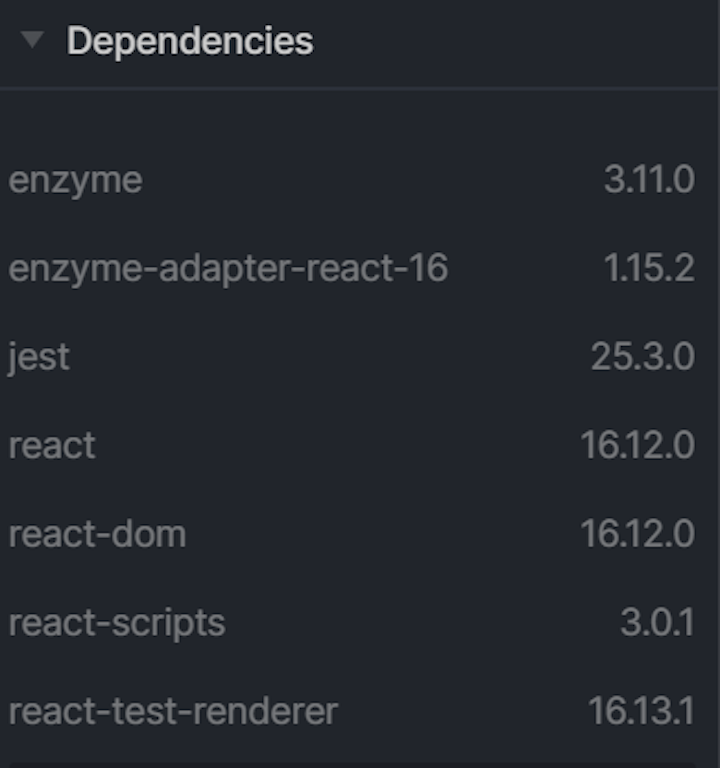720x768 pixels.
Task: Select the jest dependency
Action: point(39,358)
